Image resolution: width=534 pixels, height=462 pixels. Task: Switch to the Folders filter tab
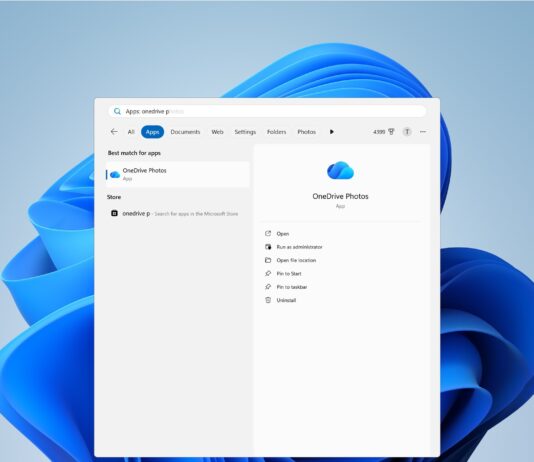point(277,132)
